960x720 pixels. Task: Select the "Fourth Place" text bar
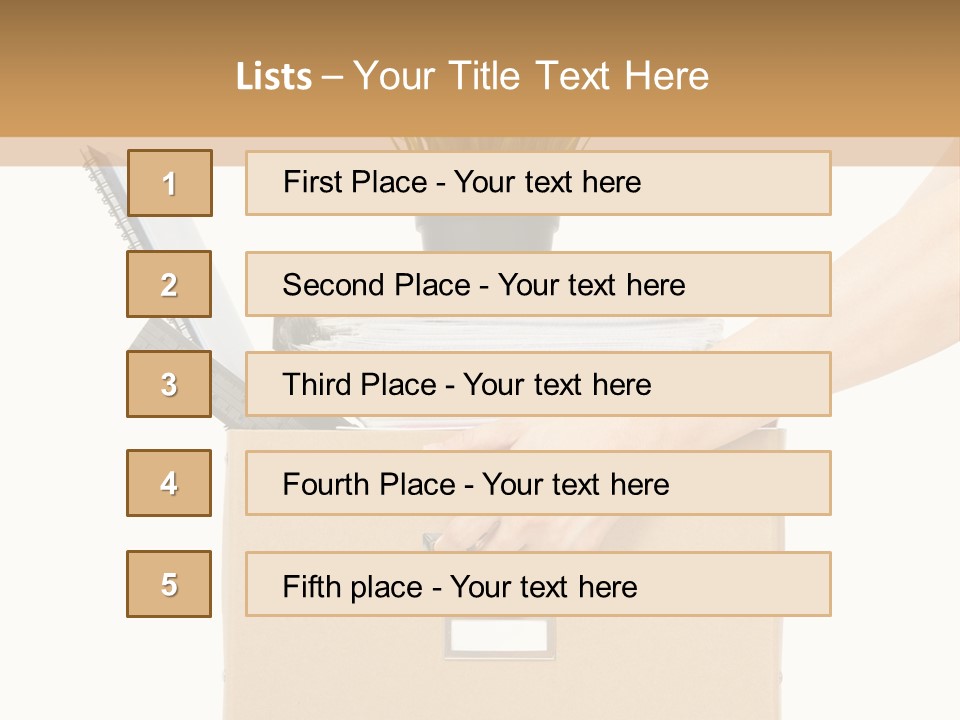coord(538,484)
